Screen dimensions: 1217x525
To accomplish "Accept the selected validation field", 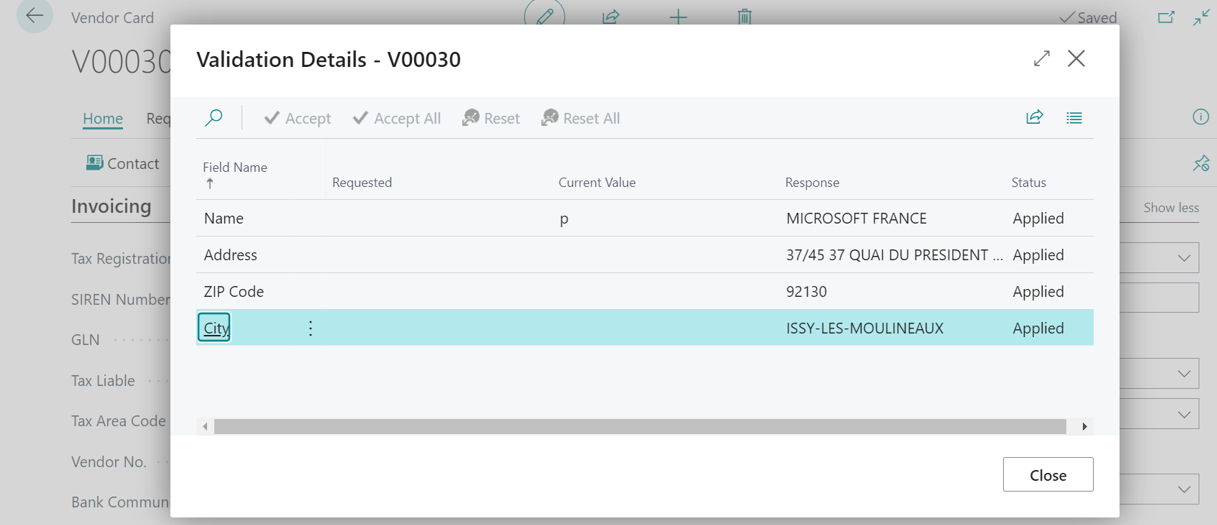I will click(x=297, y=118).
